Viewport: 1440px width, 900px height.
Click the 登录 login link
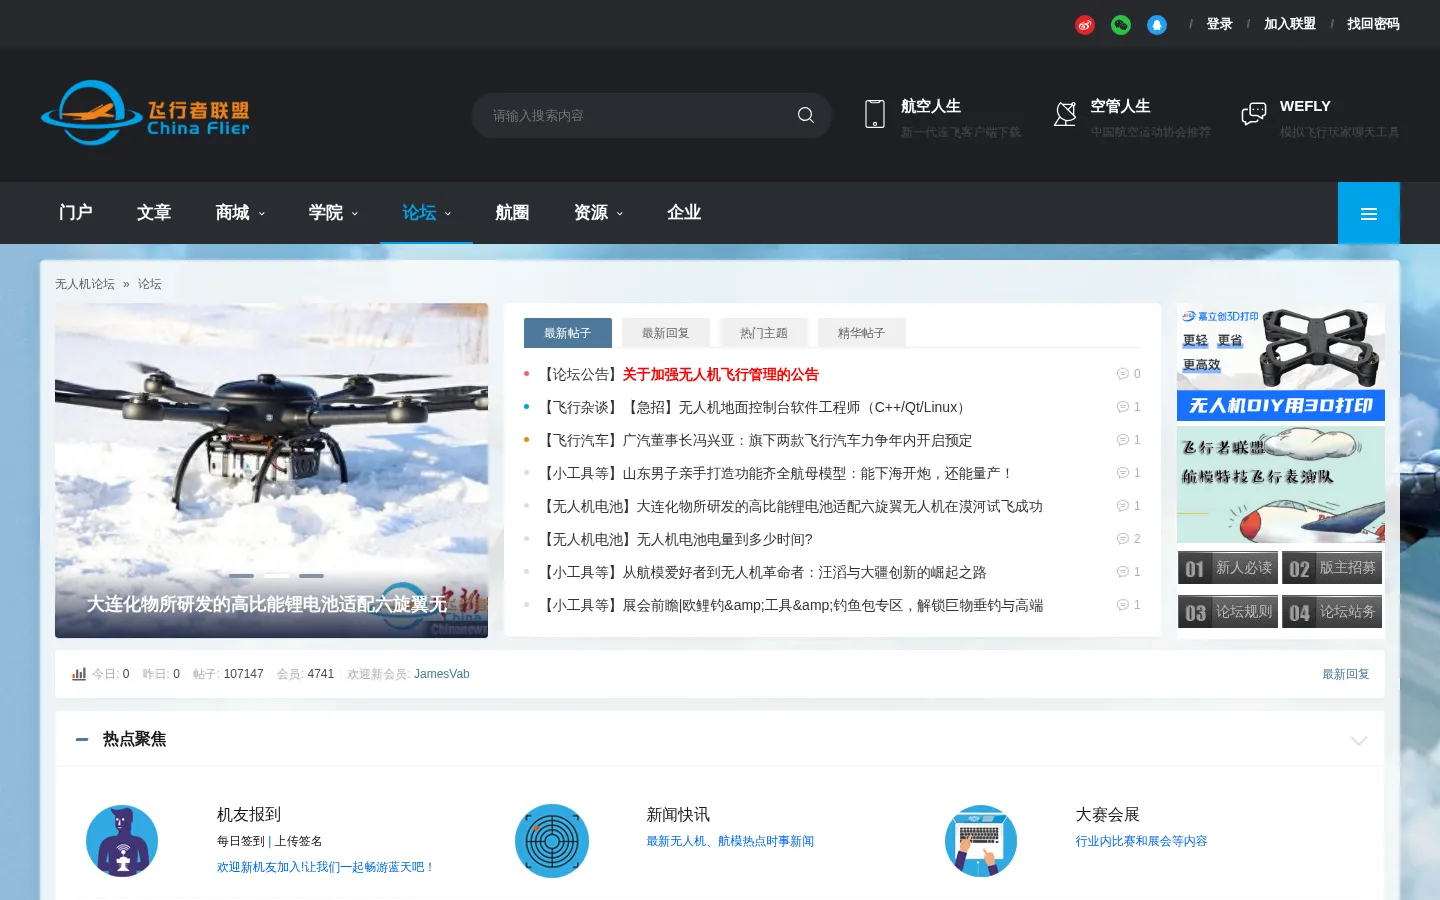click(1219, 24)
